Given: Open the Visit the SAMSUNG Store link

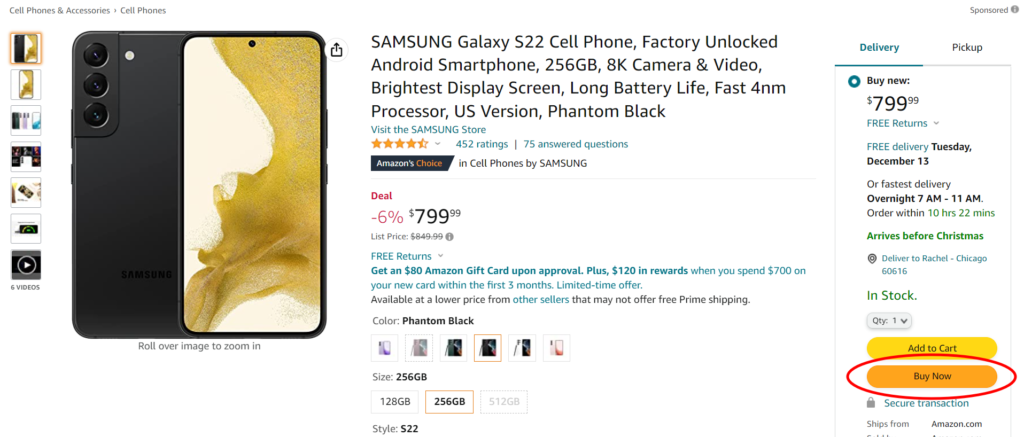Looking at the screenshot, I should point(428,129).
